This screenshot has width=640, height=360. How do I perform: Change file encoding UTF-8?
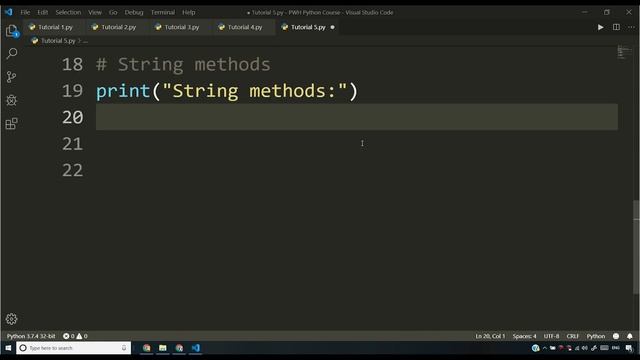[x=551, y=336]
